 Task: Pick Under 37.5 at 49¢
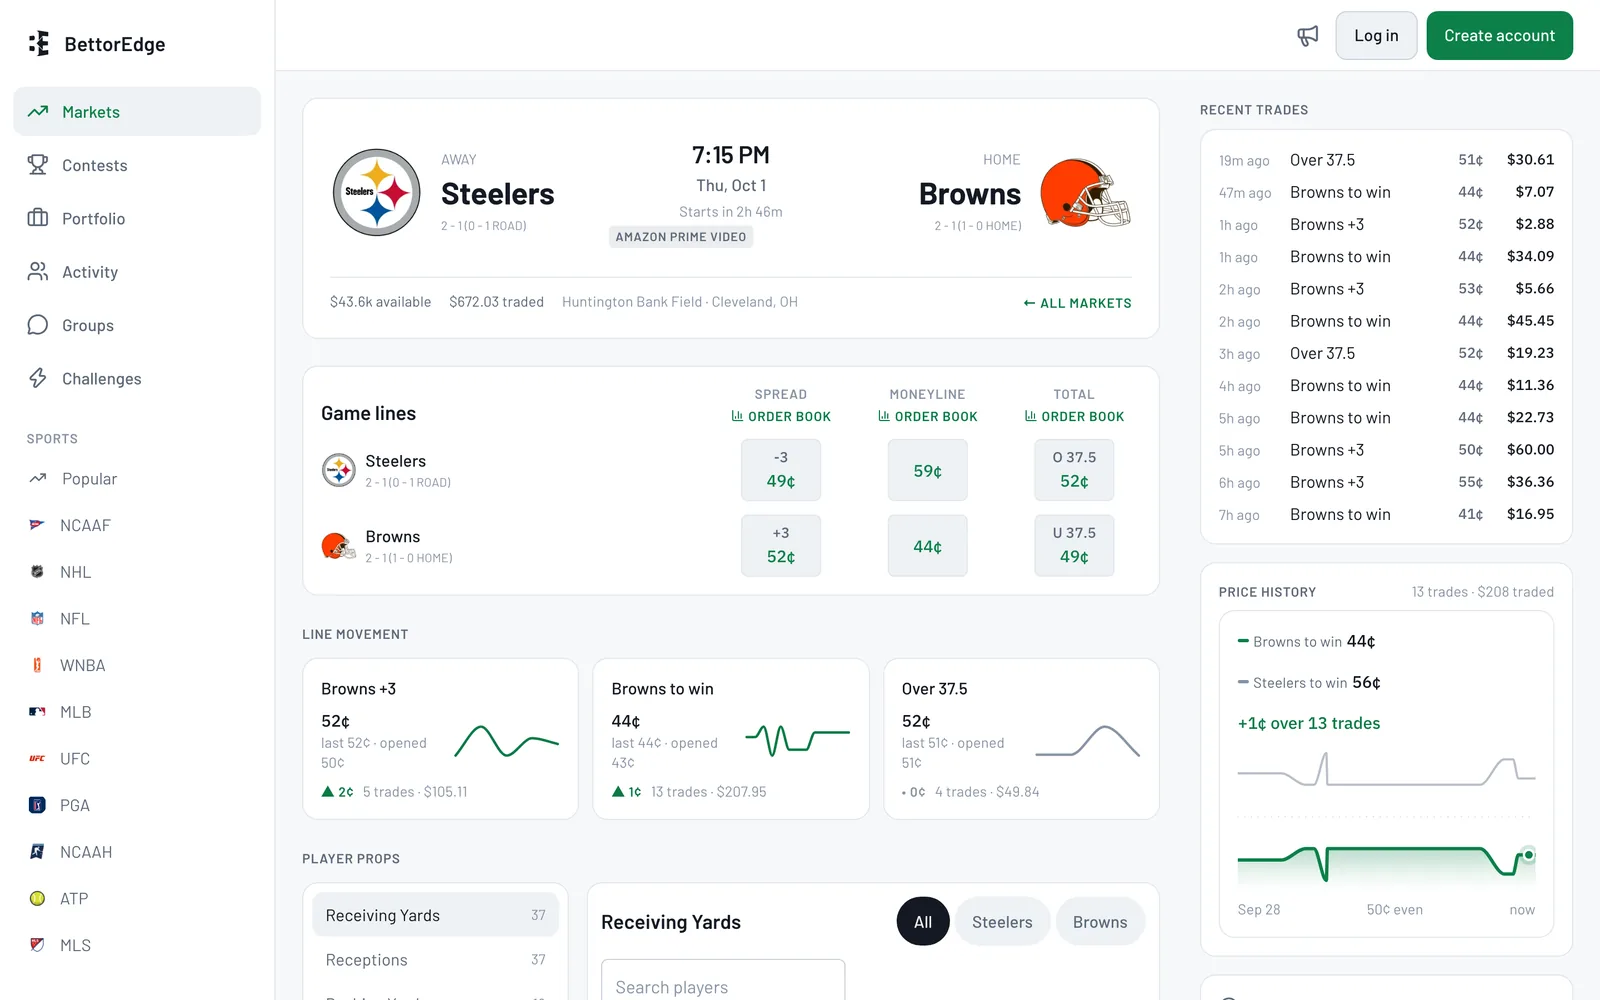1074,546
